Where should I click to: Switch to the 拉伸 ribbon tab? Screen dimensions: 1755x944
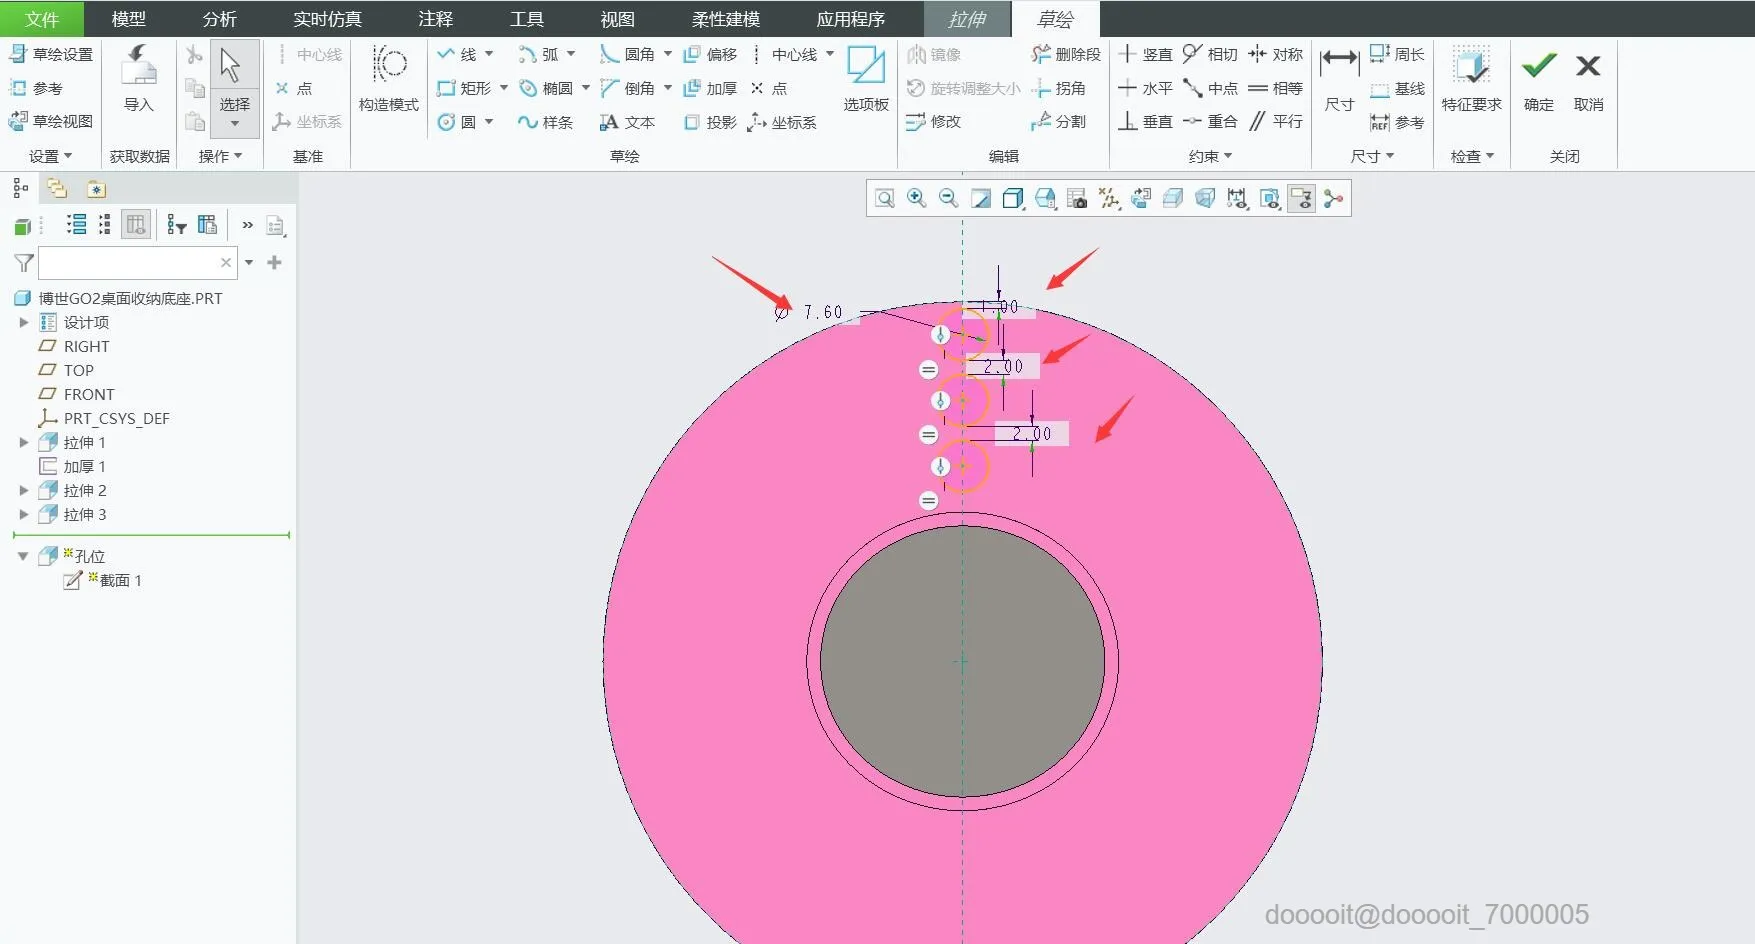[x=967, y=19]
